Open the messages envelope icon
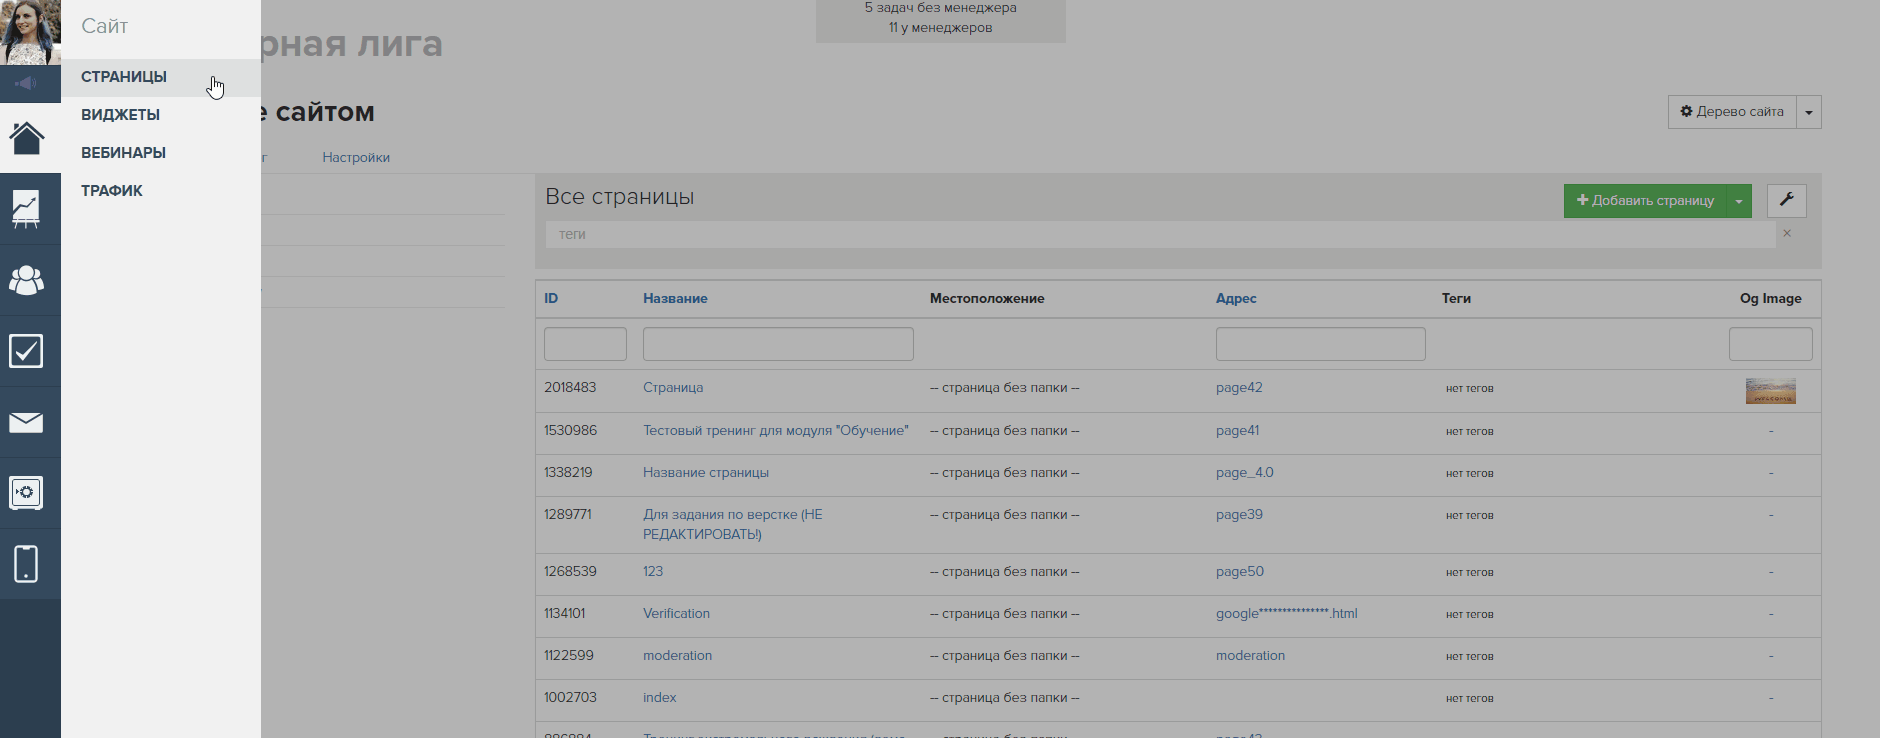The width and height of the screenshot is (1880, 738). point(27,423)
